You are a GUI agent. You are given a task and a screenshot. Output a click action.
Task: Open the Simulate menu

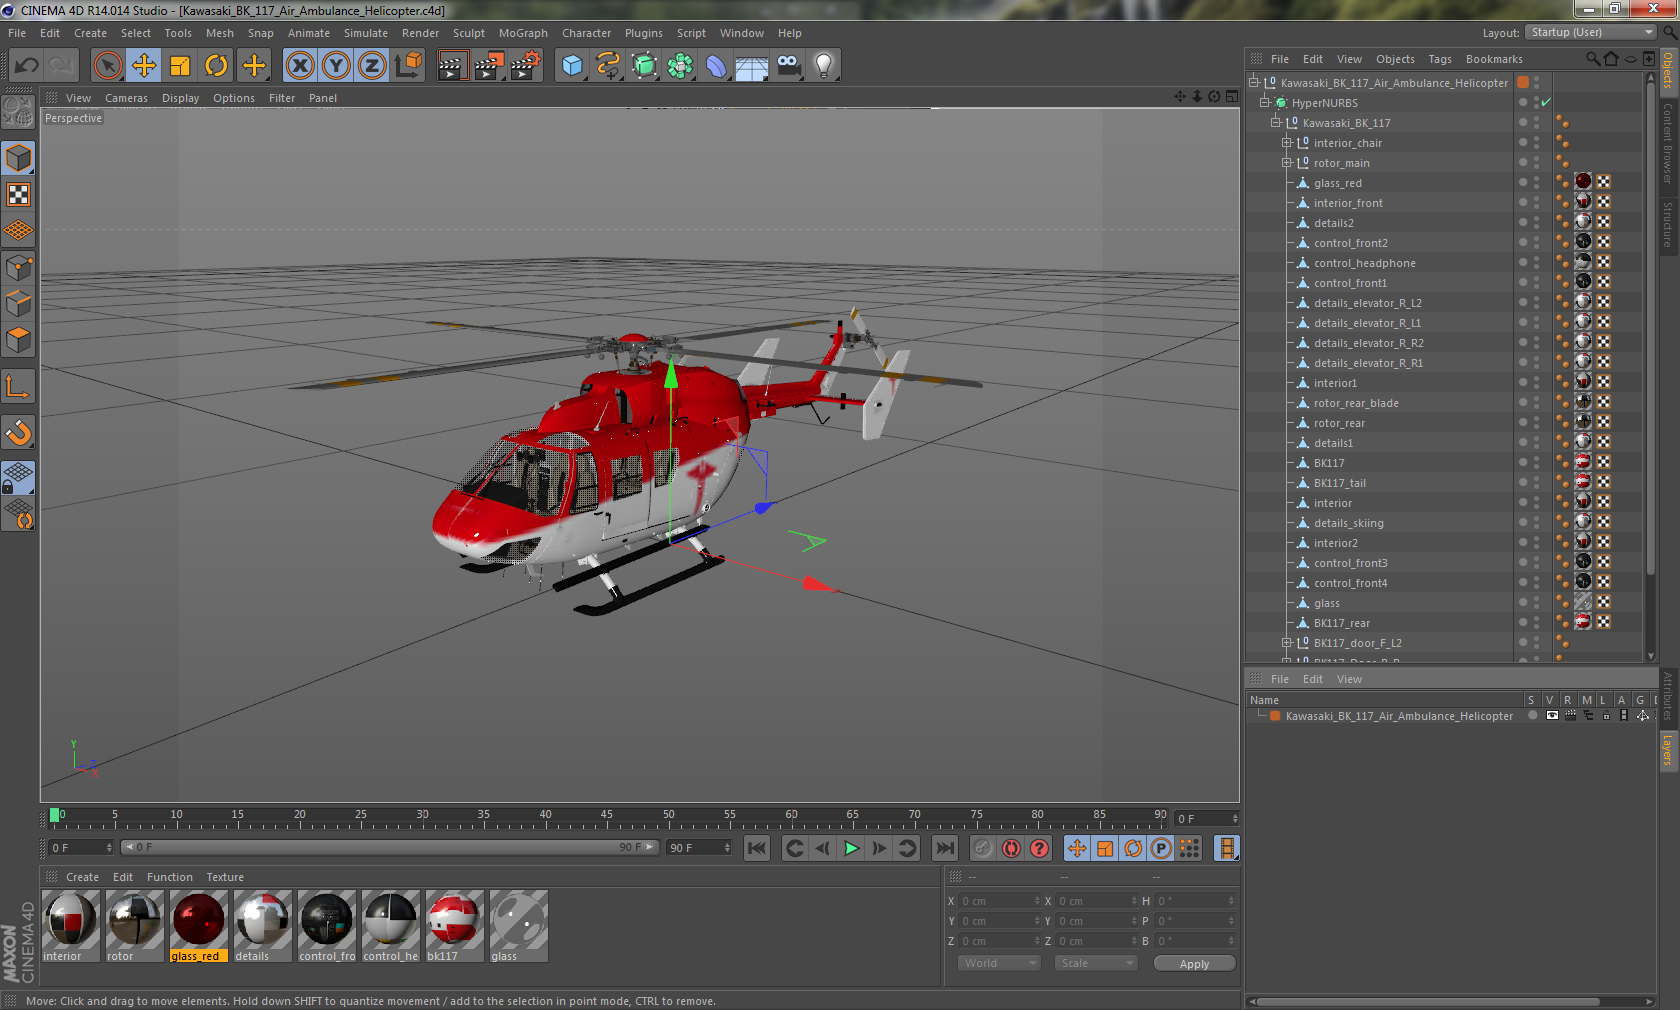point(366,33)
